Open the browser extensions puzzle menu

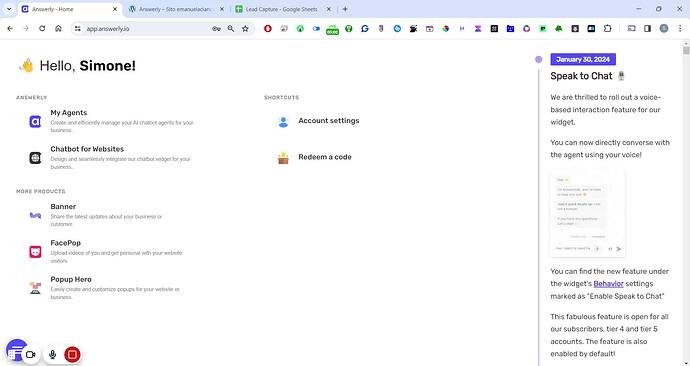click(607, 29)
